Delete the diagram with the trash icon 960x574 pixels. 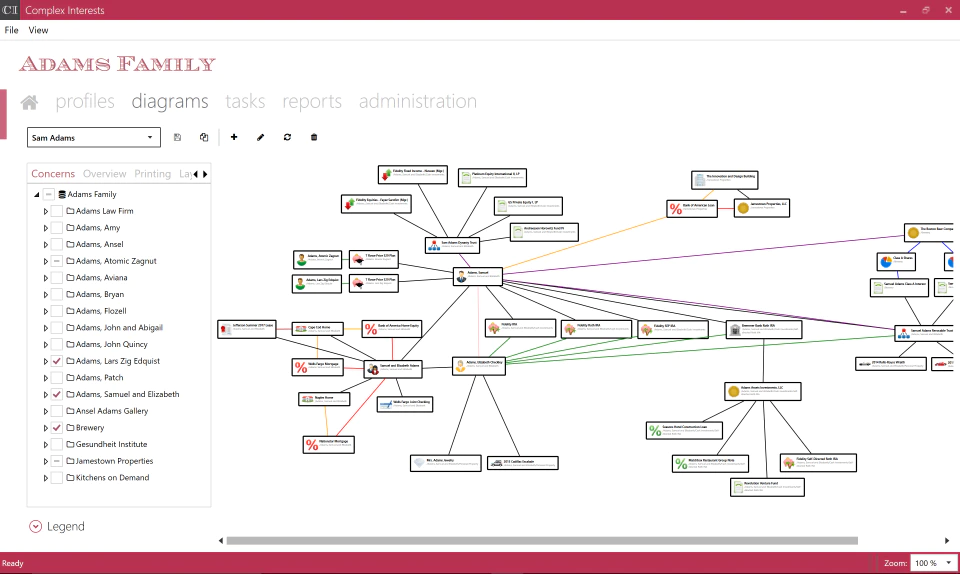(x=314, y=137)
